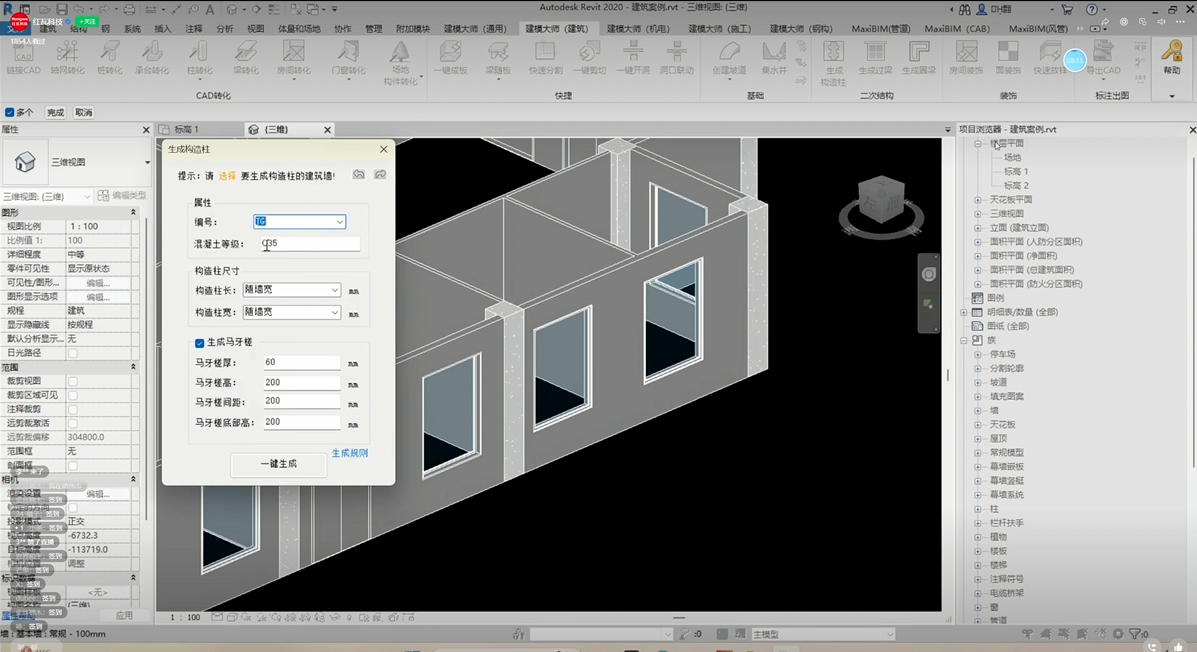Image resolution: width=1197 pixels, height=652 pixels.
Task: Click the 一键生成 button
Action: (x=279, y=464)
